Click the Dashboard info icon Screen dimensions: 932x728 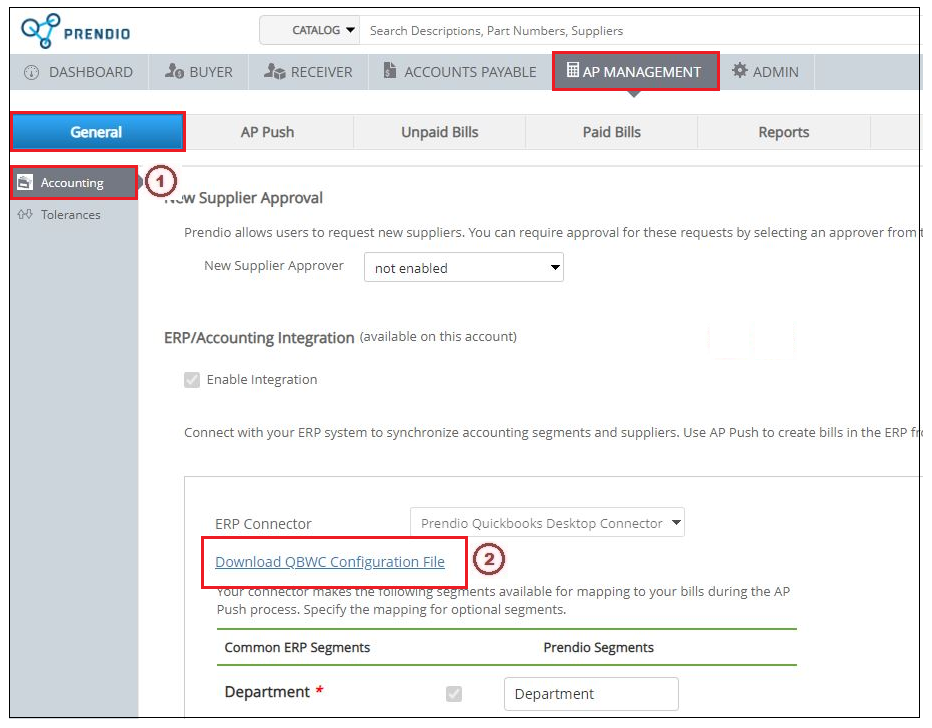pyautogui.click(x=31, y=71)
